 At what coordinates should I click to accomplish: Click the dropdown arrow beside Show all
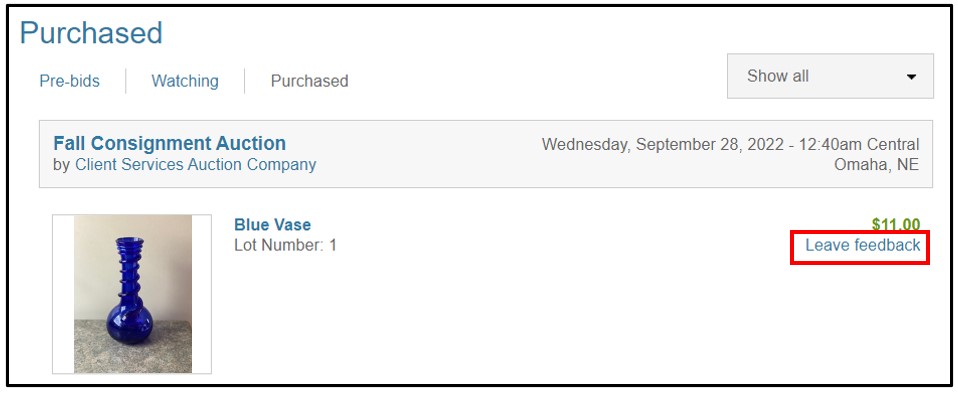911,77
